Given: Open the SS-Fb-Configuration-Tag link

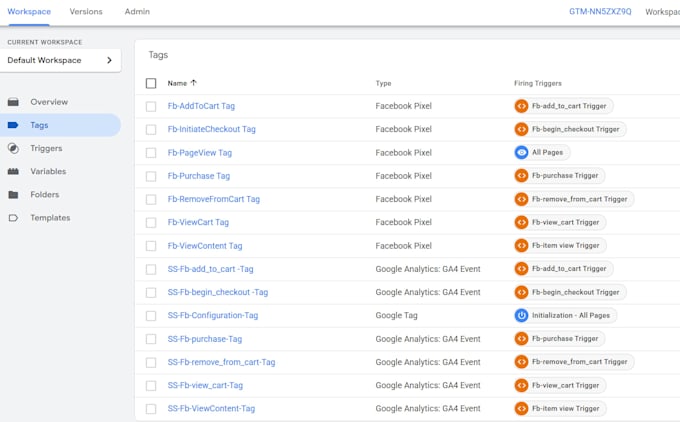Looking at the screenshot, I should click(x=213, y=315).
